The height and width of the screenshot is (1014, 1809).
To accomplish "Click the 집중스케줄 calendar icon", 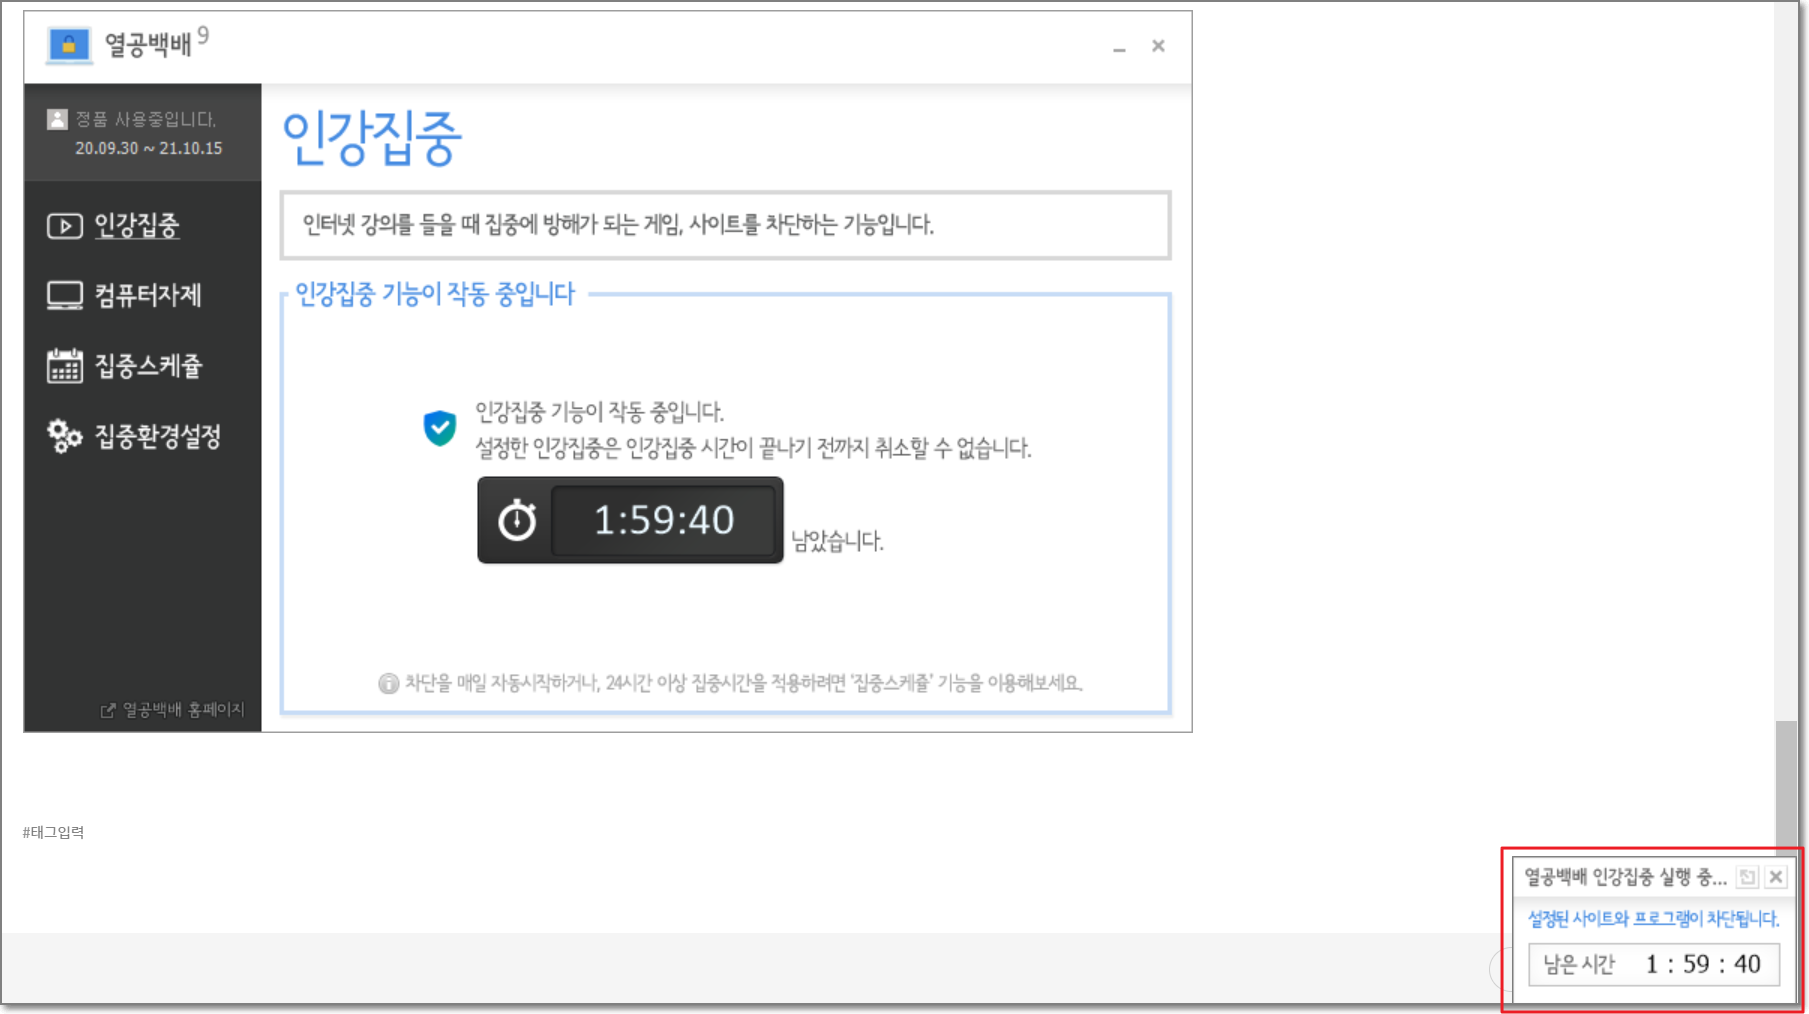I will coord(65,366).
